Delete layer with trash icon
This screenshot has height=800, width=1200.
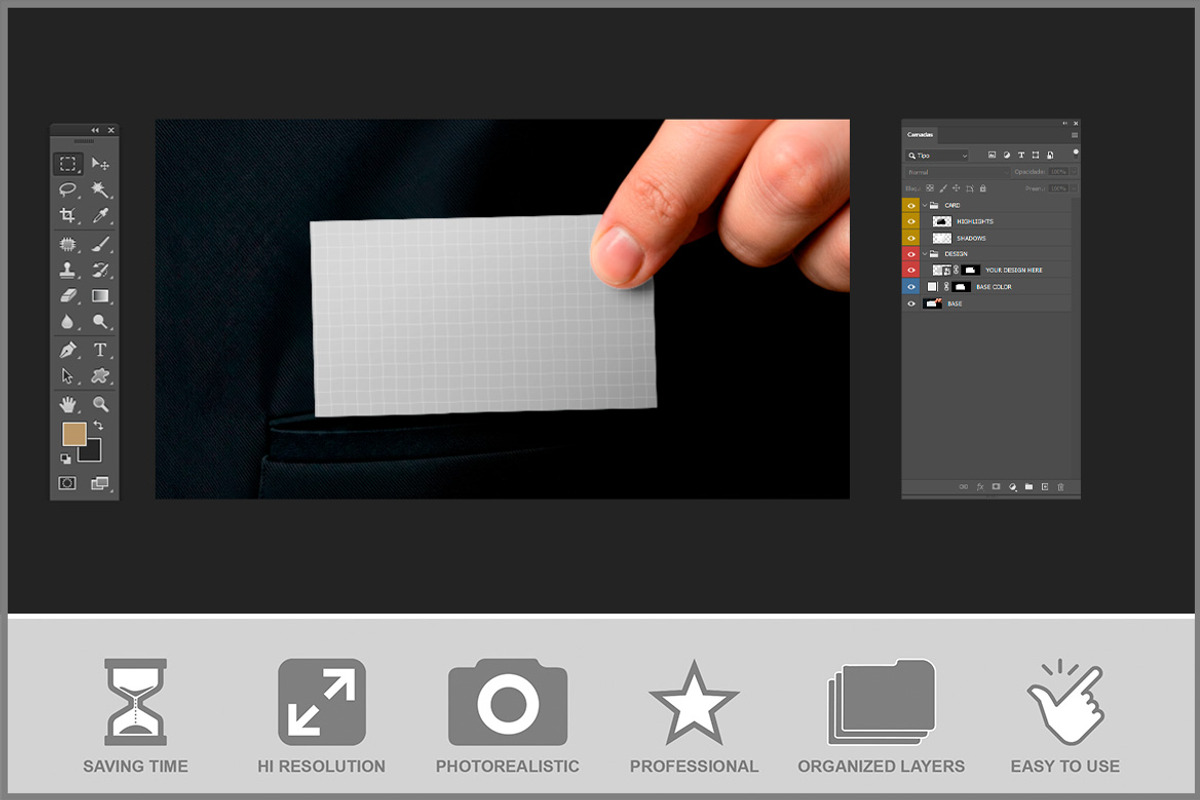pyautogui.click(x=1061, y=487)
